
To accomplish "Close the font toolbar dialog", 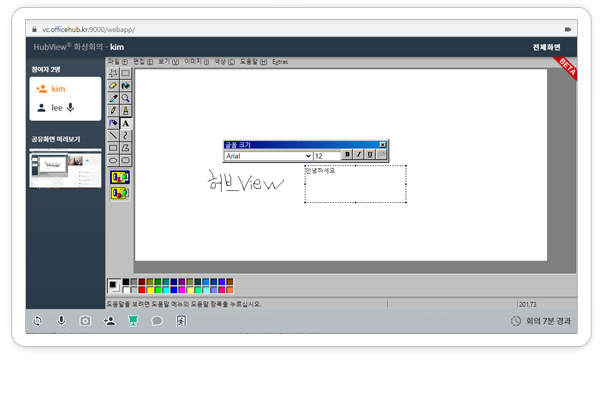I will point(382,145).
